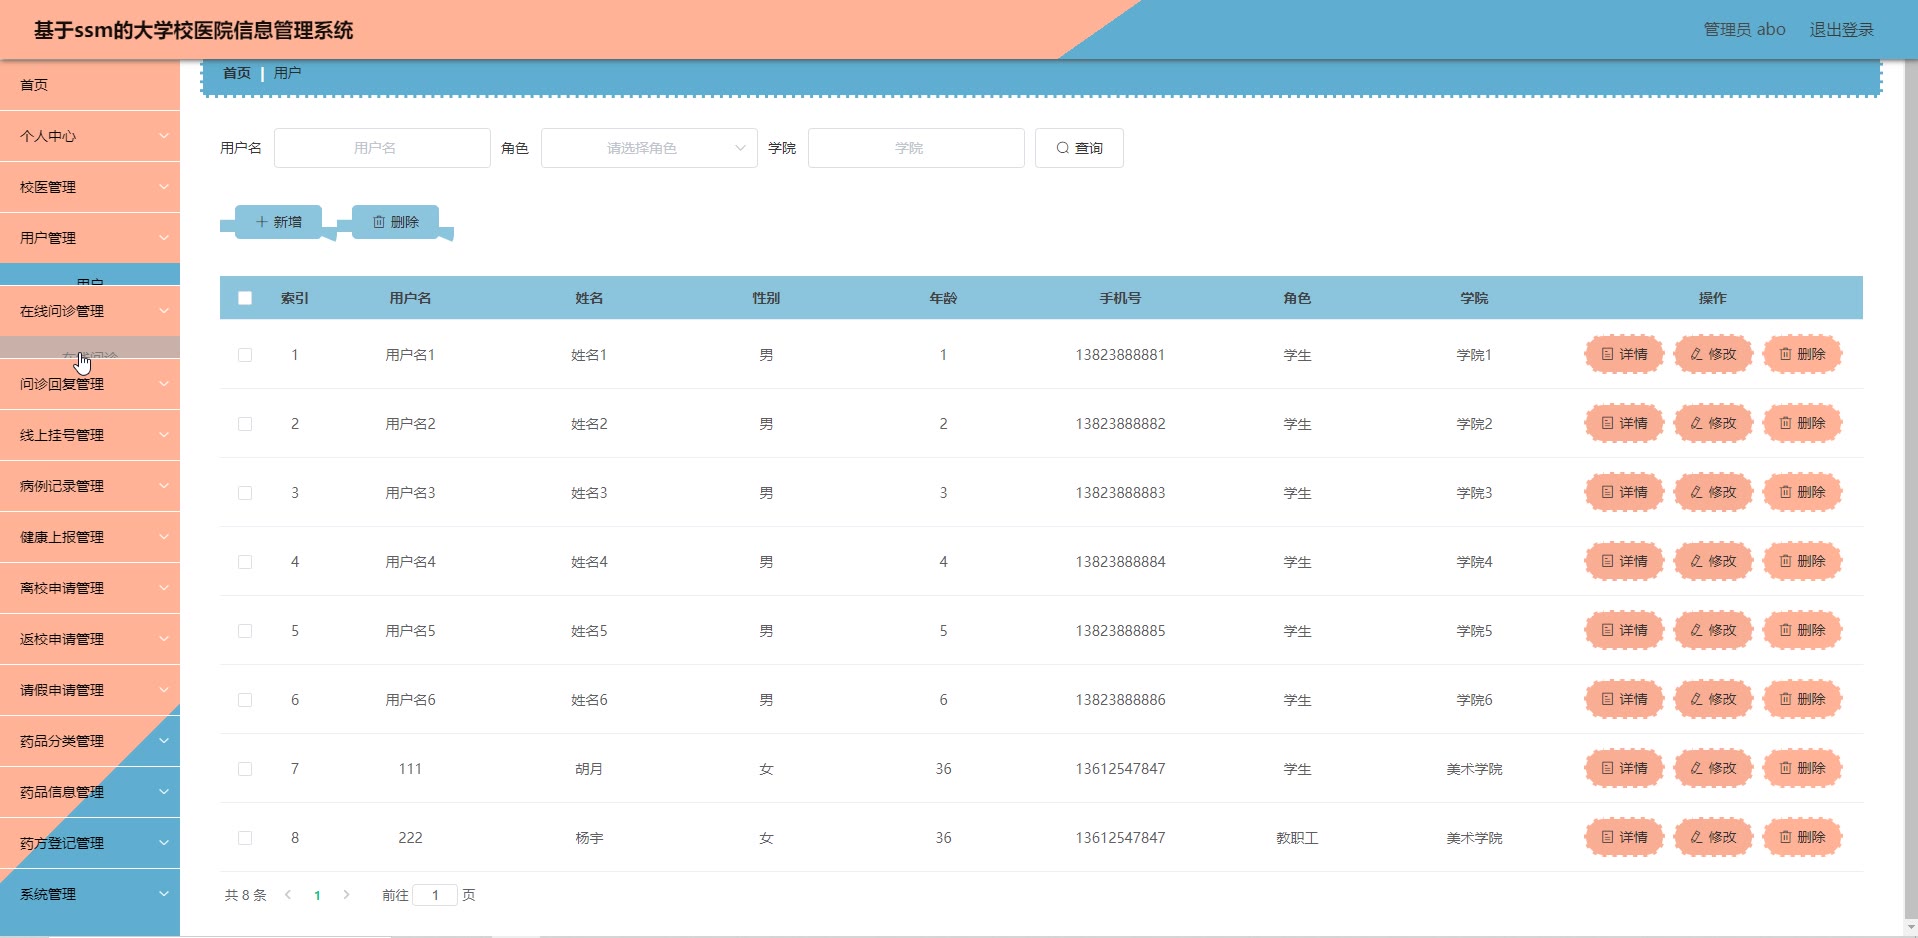The width and height of the screenshot is (1918, 938).
Task: Expand 药品分类管理 sidebar item
Action: click(x=90, y=741)
